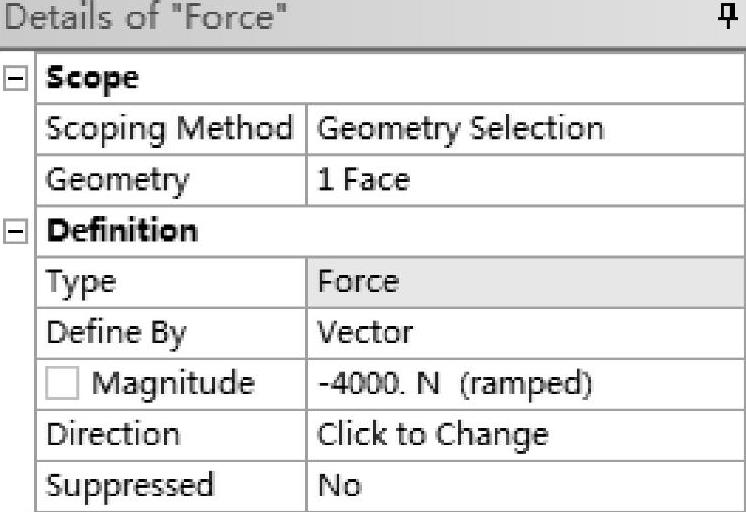Viewport: 746px width, 512px height.
Task: Click the Define By property label
Action: pyautogui.click(x=116, y=333)
